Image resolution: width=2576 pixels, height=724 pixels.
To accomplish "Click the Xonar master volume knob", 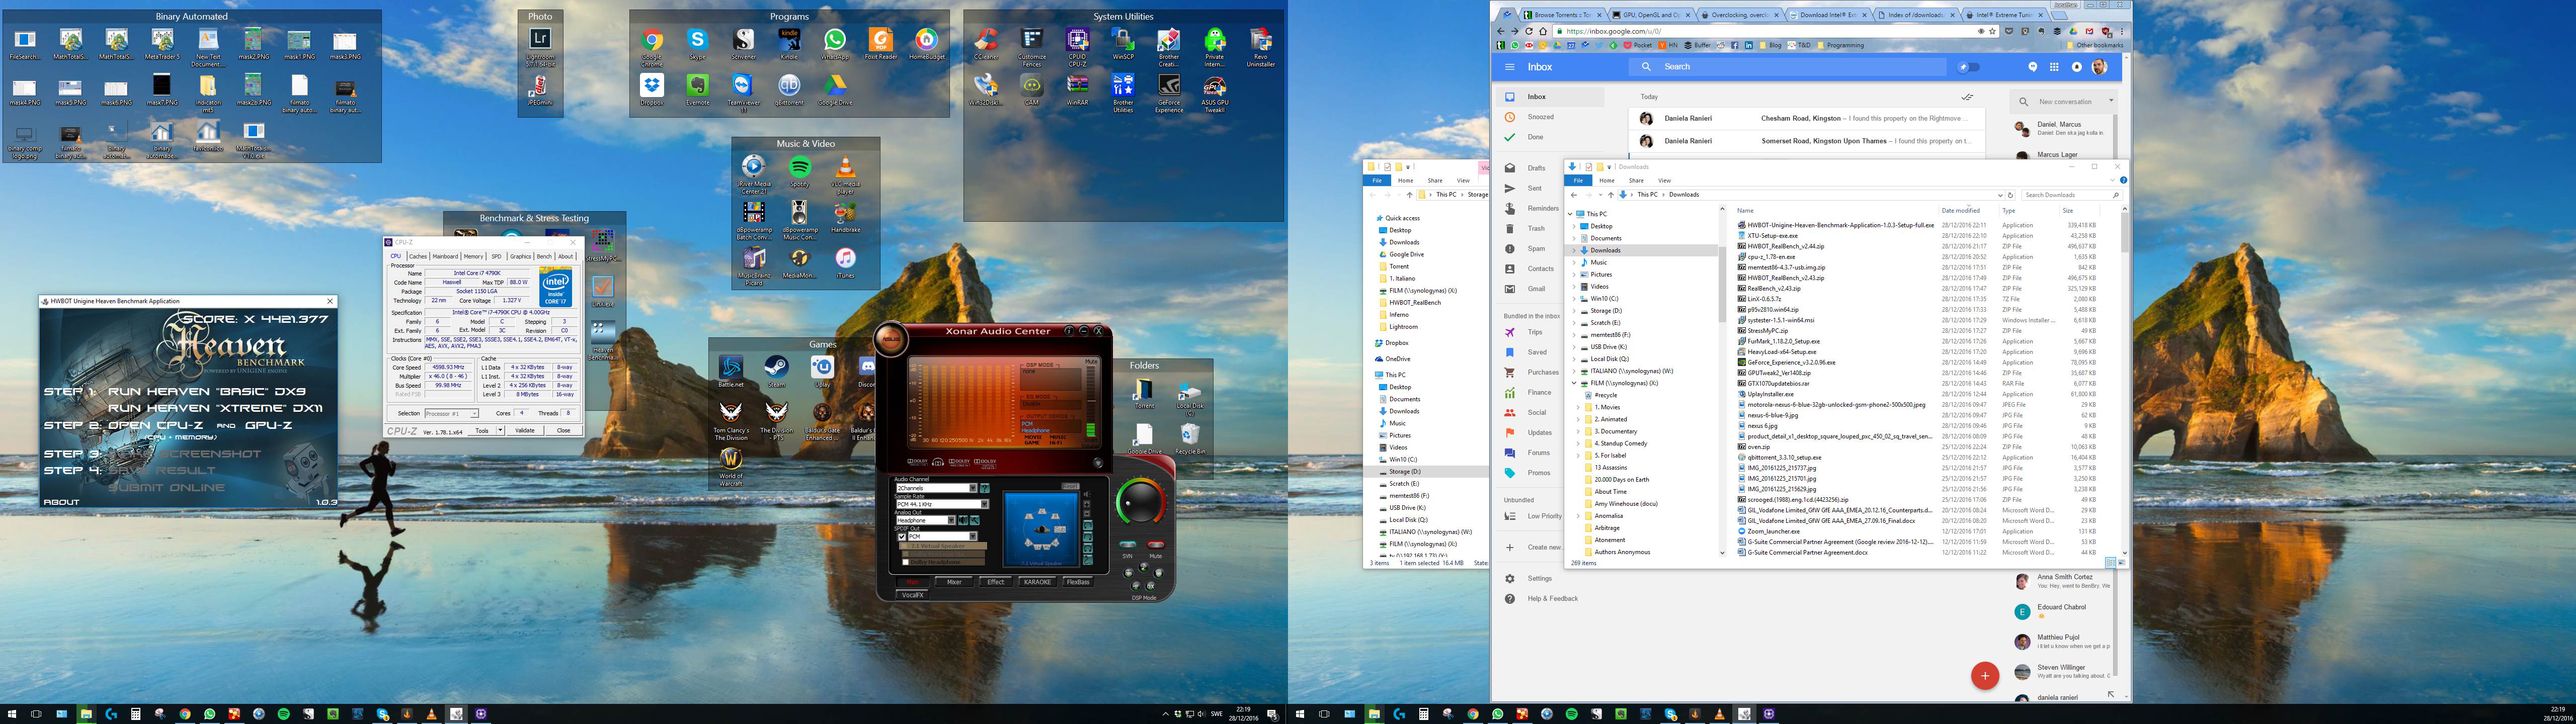I will point(1141,503).
